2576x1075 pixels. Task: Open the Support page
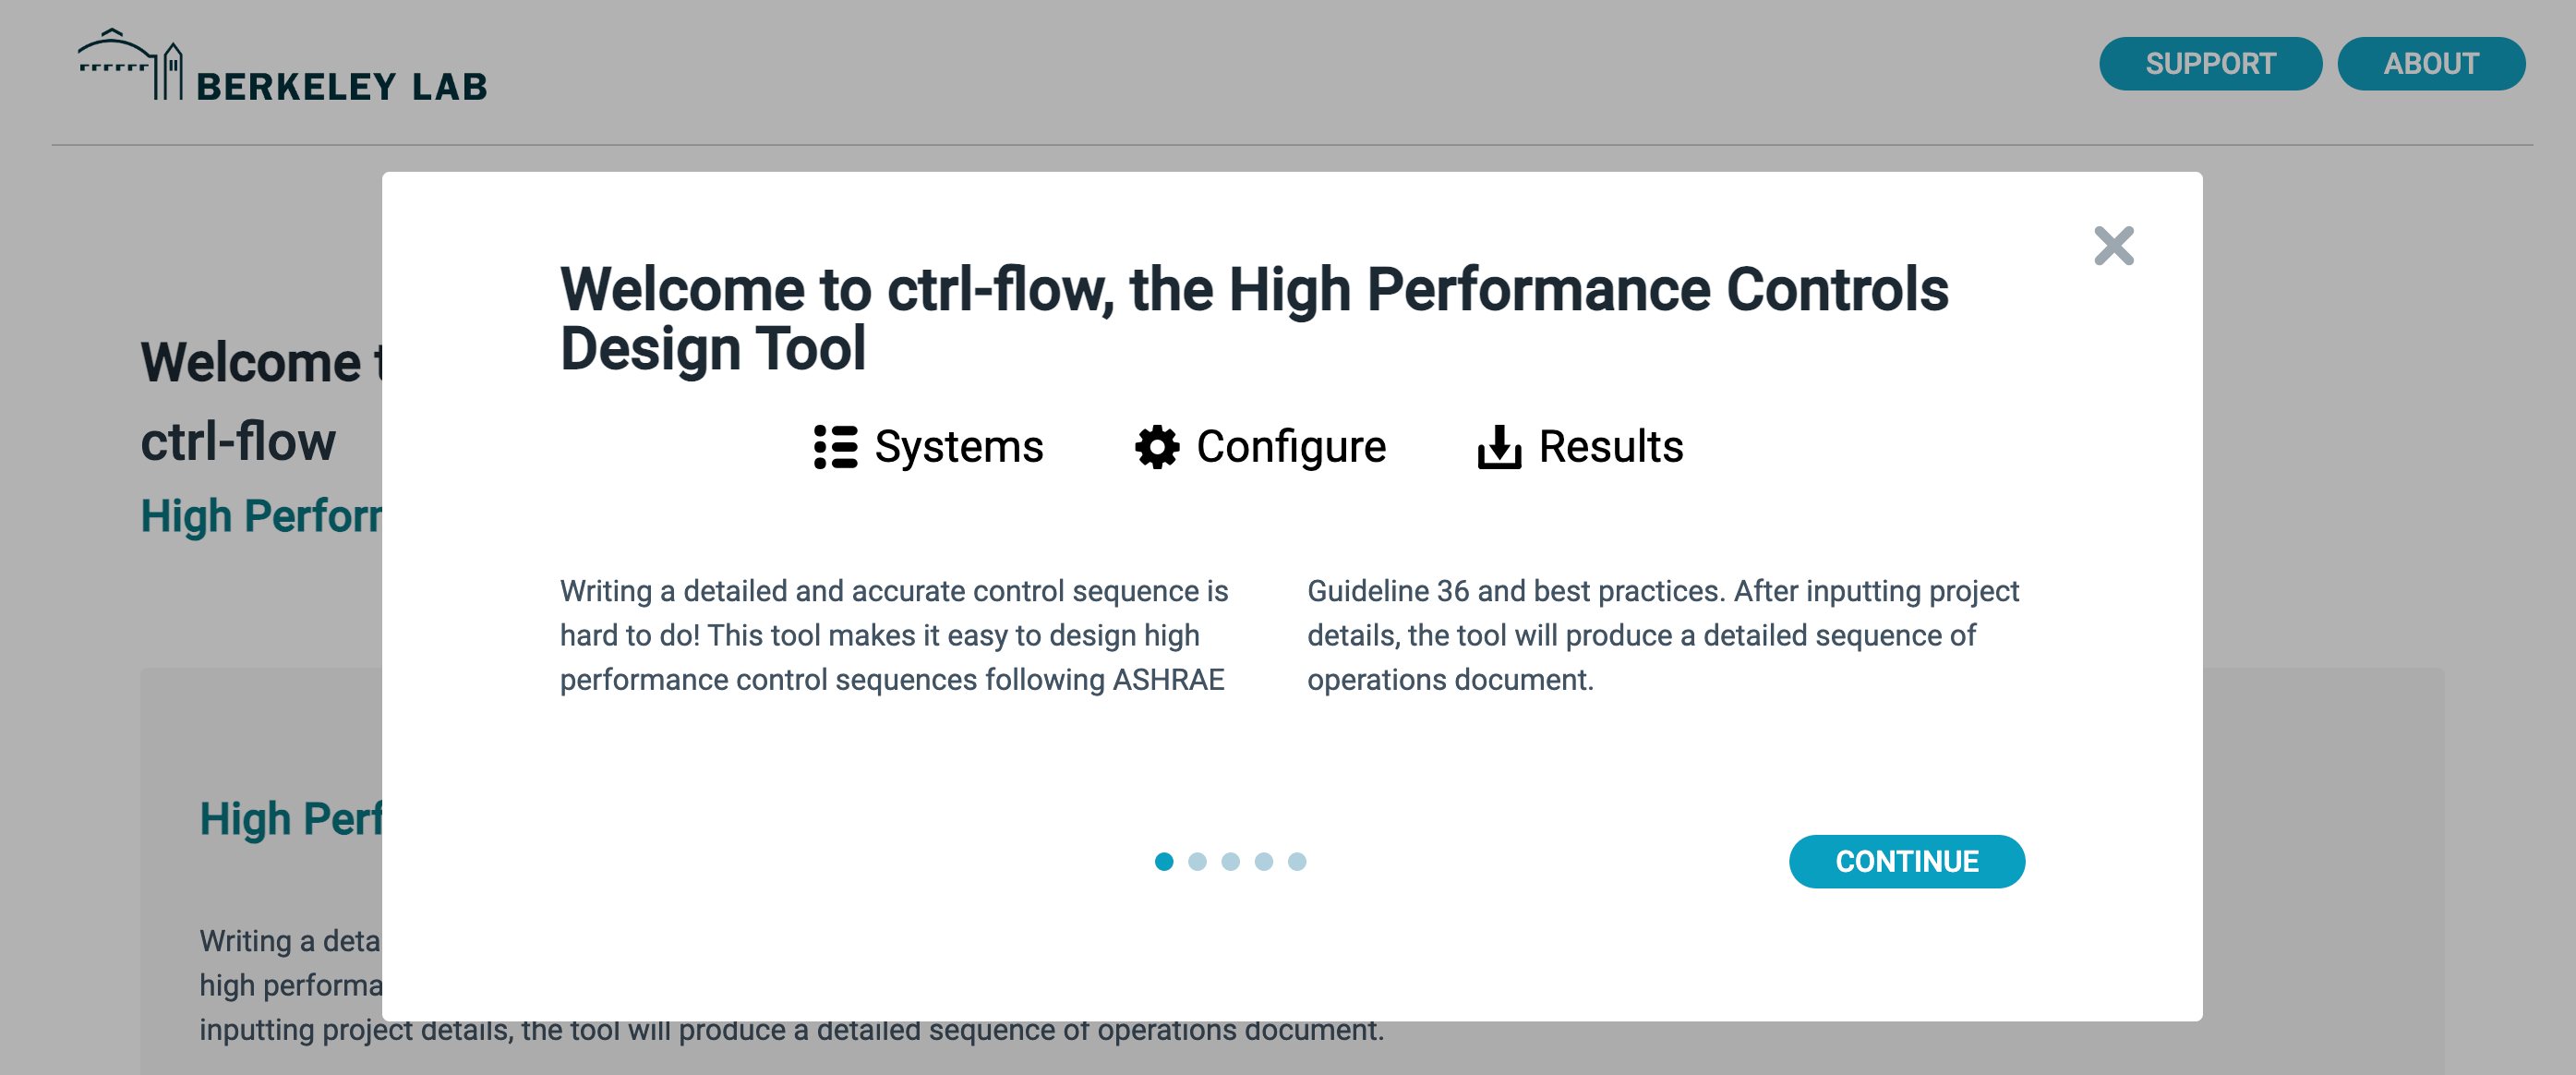tap(2210, 64)
